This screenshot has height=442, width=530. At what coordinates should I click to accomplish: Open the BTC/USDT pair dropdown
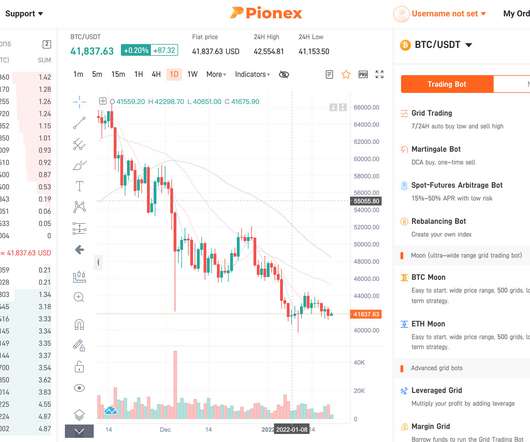(436, 45)
